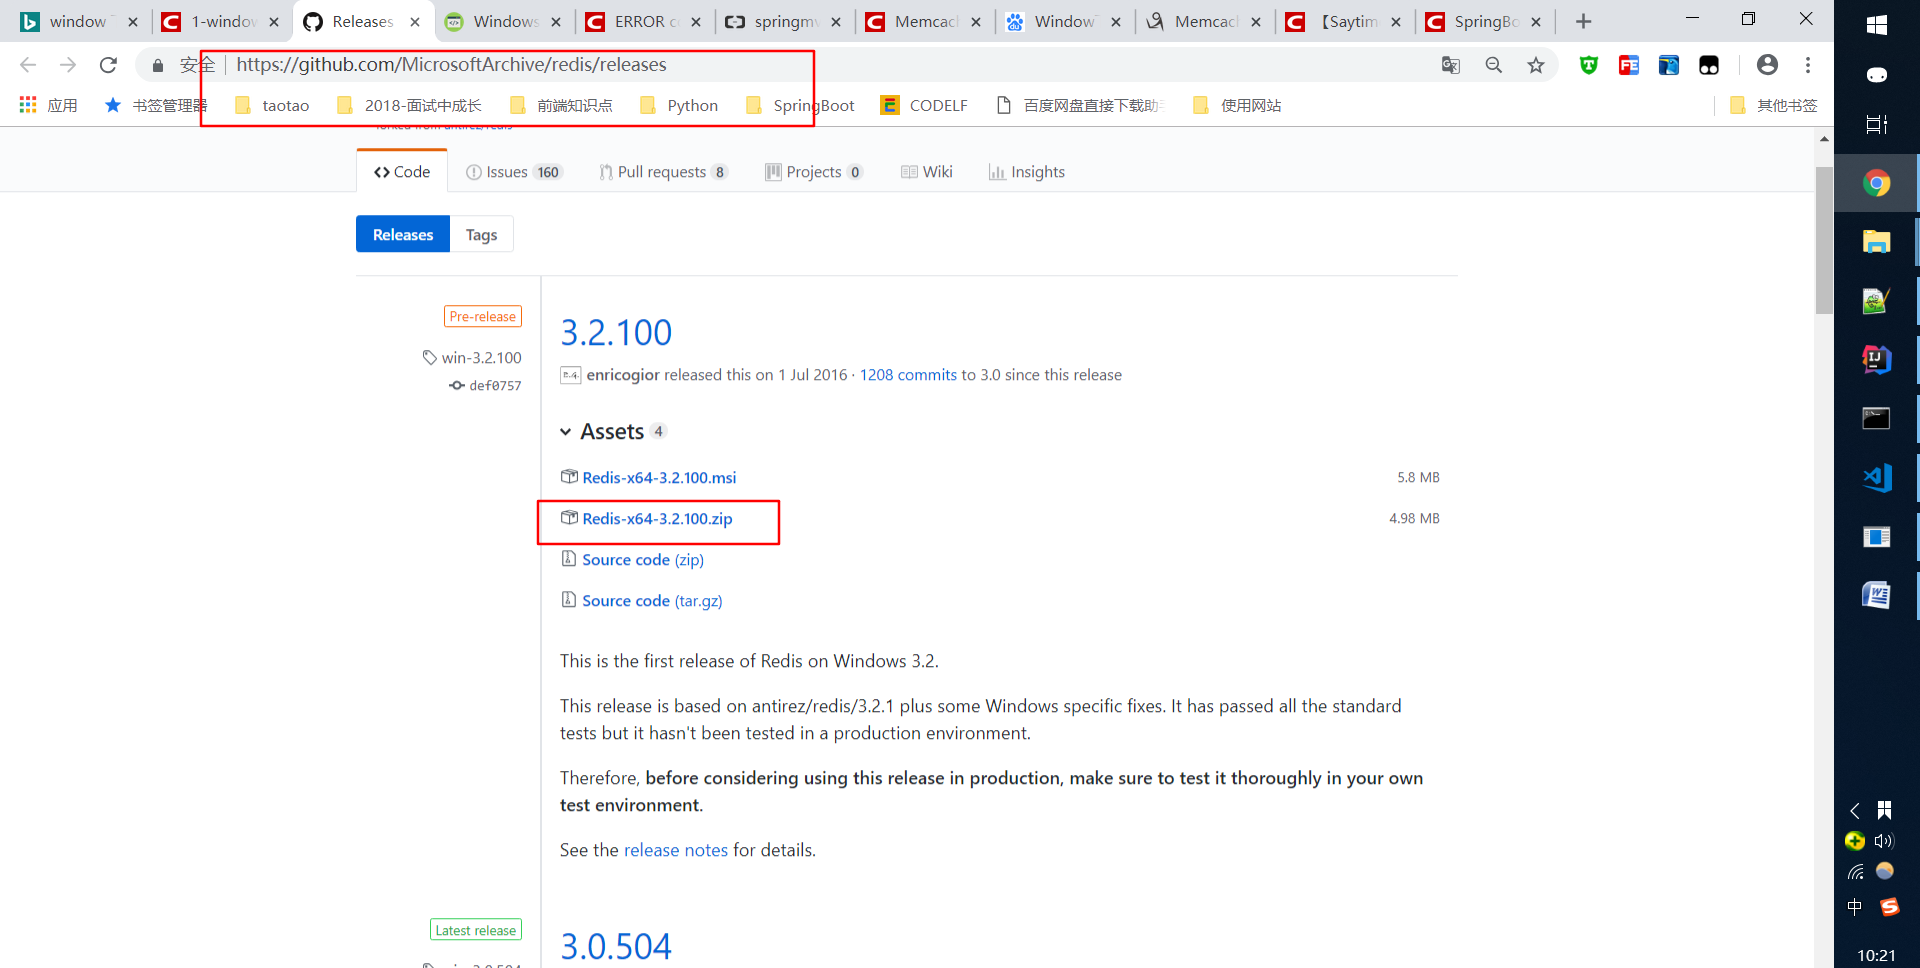Screen dimensions: 1920x968
Task: Open the Pull requests tab
Action: [663, 172]
